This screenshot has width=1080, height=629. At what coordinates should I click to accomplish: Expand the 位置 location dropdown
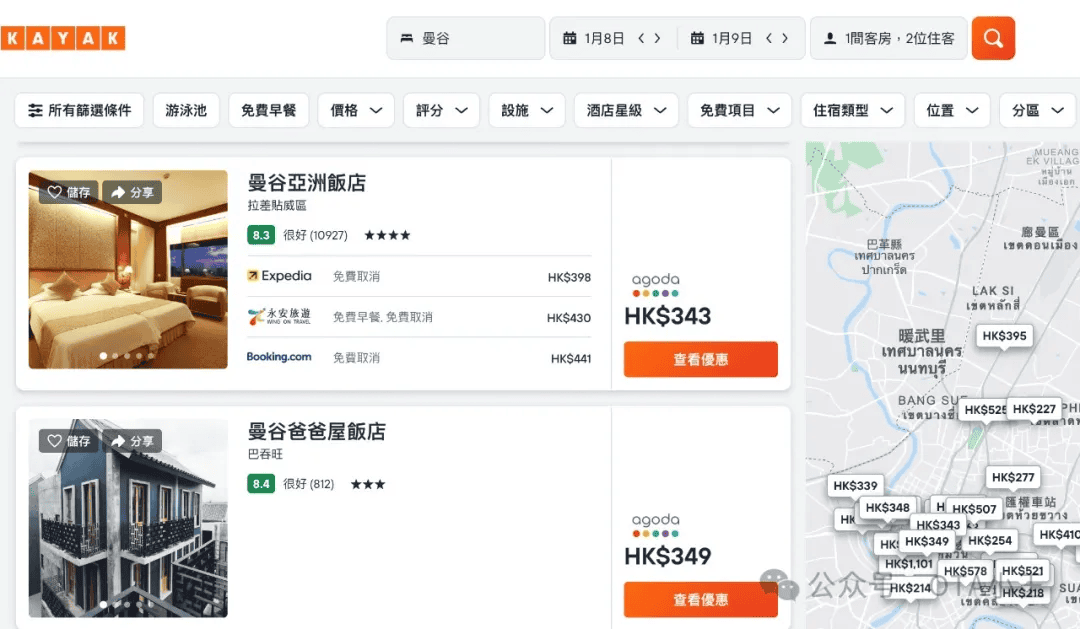[x=952, y=110]
